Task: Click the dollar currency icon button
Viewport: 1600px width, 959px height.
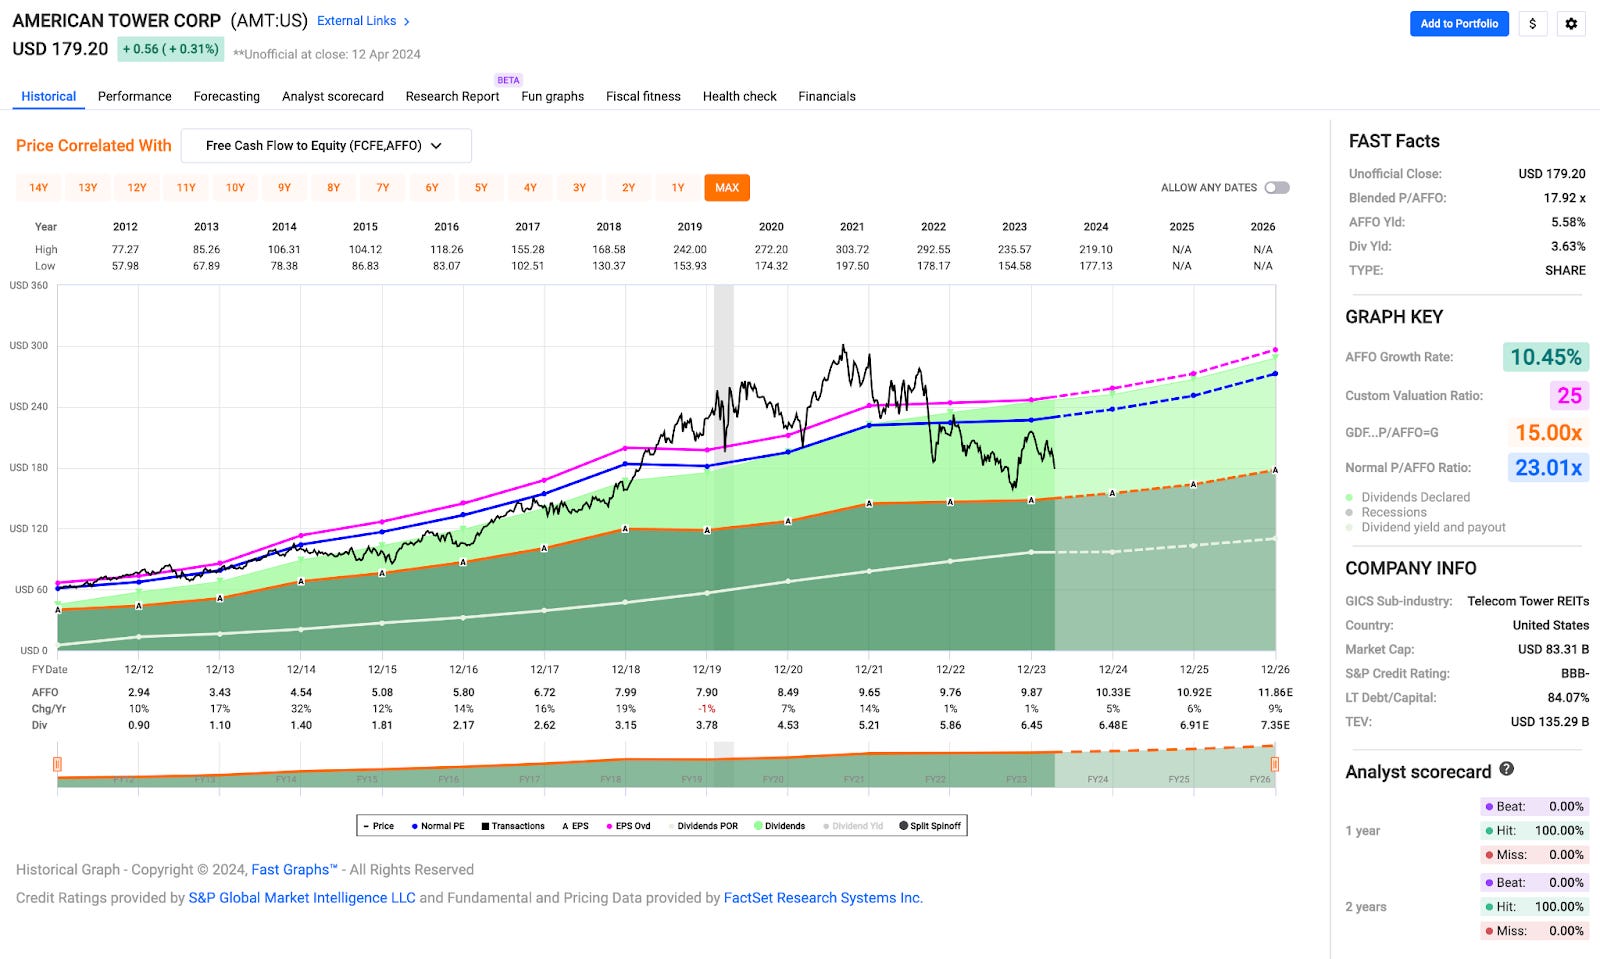Action: (x=1532, y=24)
